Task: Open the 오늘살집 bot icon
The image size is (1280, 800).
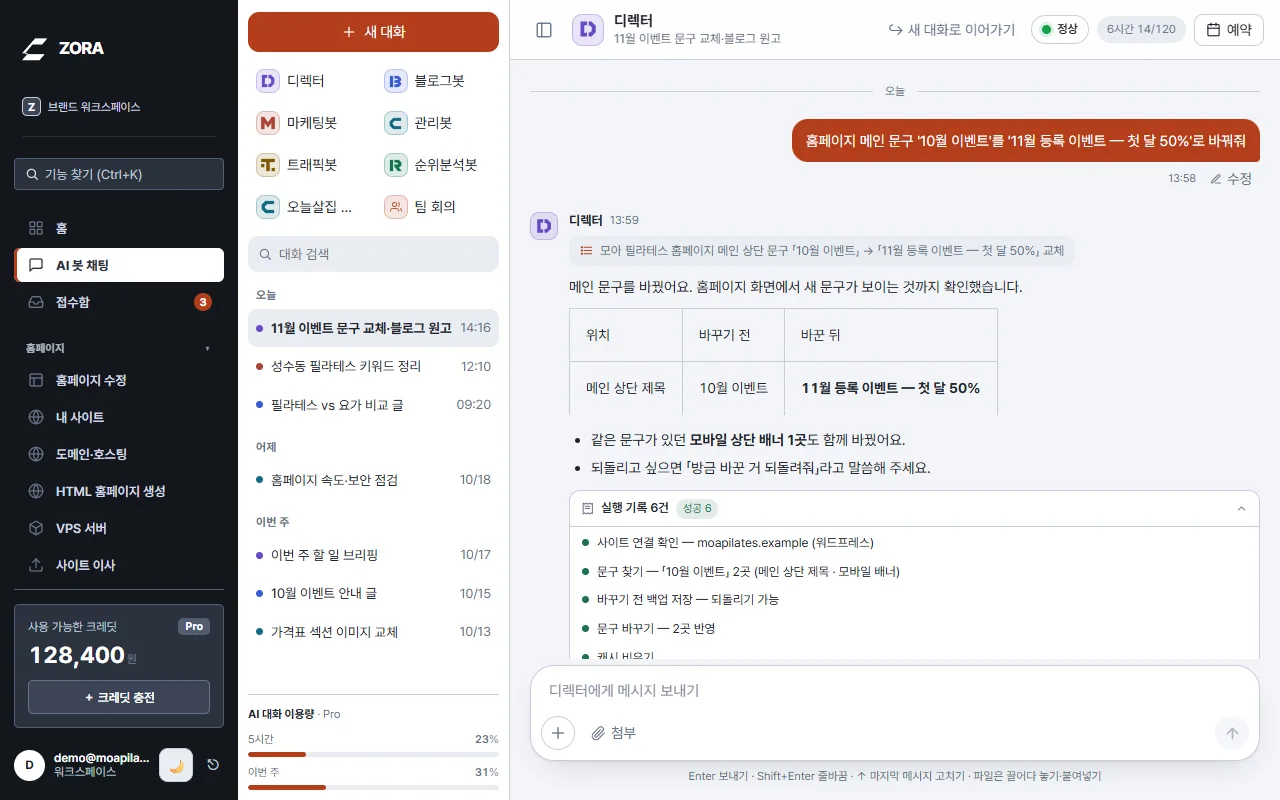Action: [x=268, y=207]
